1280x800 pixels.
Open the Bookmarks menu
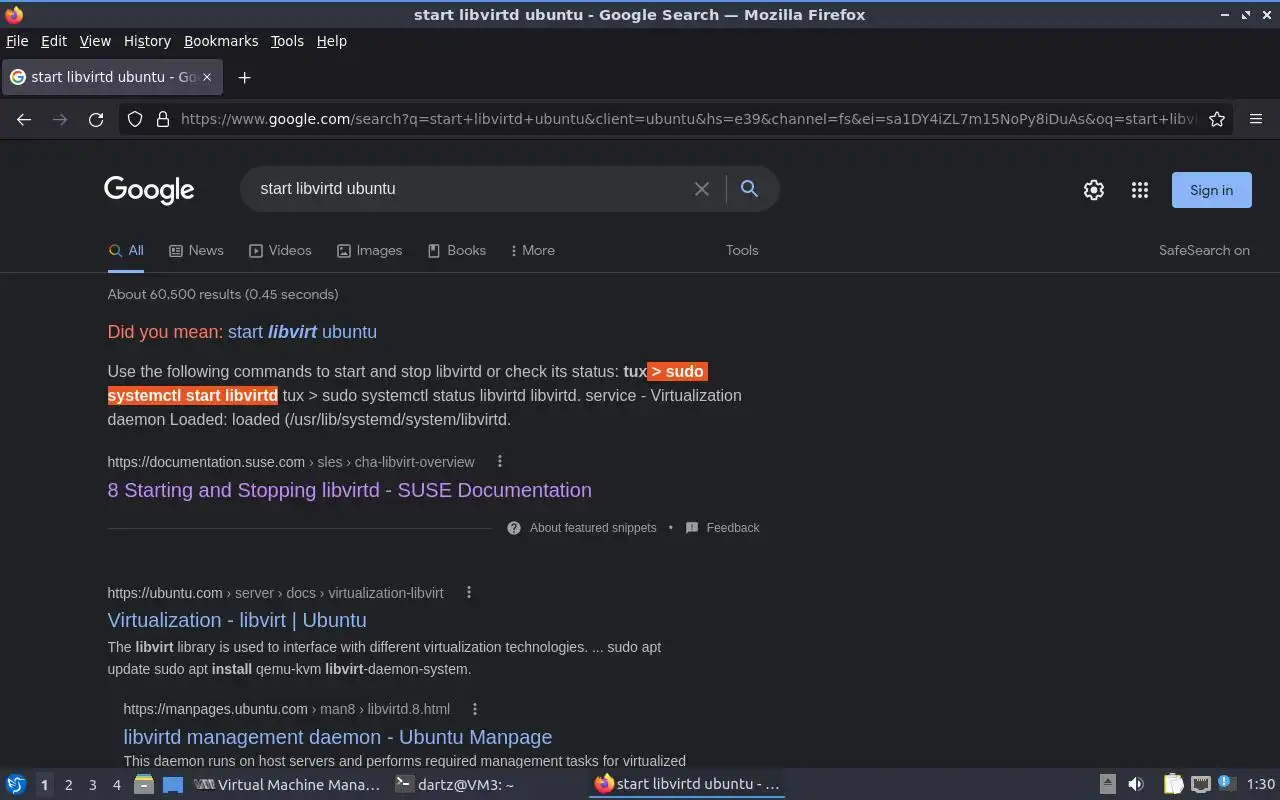[x=221, y=41]
